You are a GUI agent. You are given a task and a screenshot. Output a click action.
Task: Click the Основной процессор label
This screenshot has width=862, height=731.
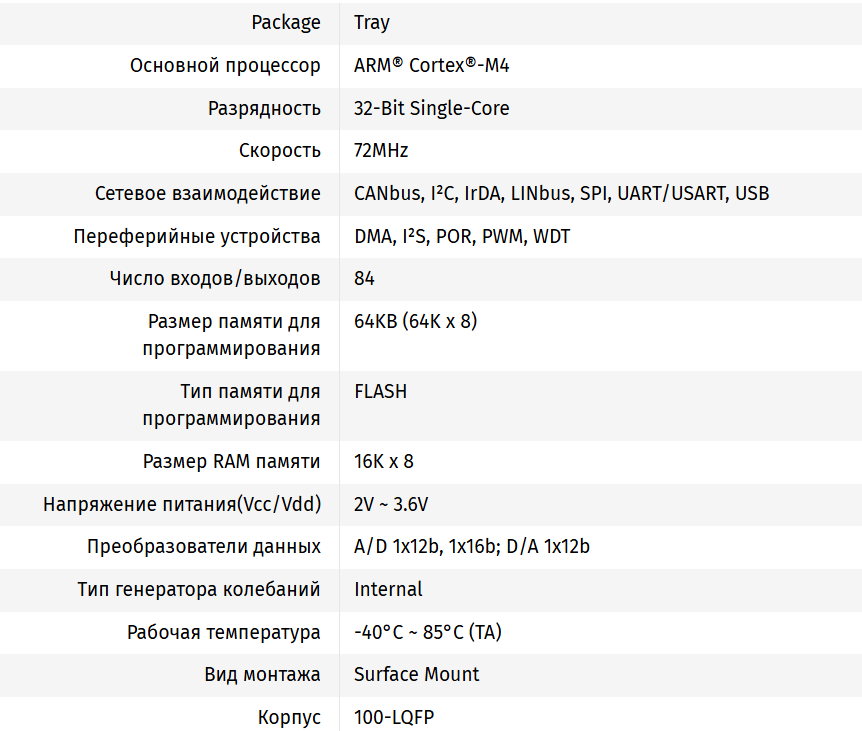[225, 65]
